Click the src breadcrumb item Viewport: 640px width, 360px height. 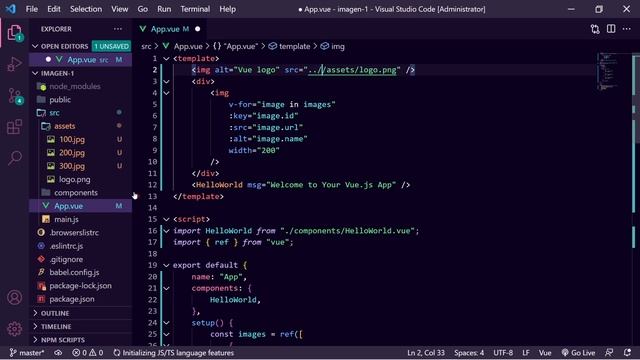coord(146,46)
